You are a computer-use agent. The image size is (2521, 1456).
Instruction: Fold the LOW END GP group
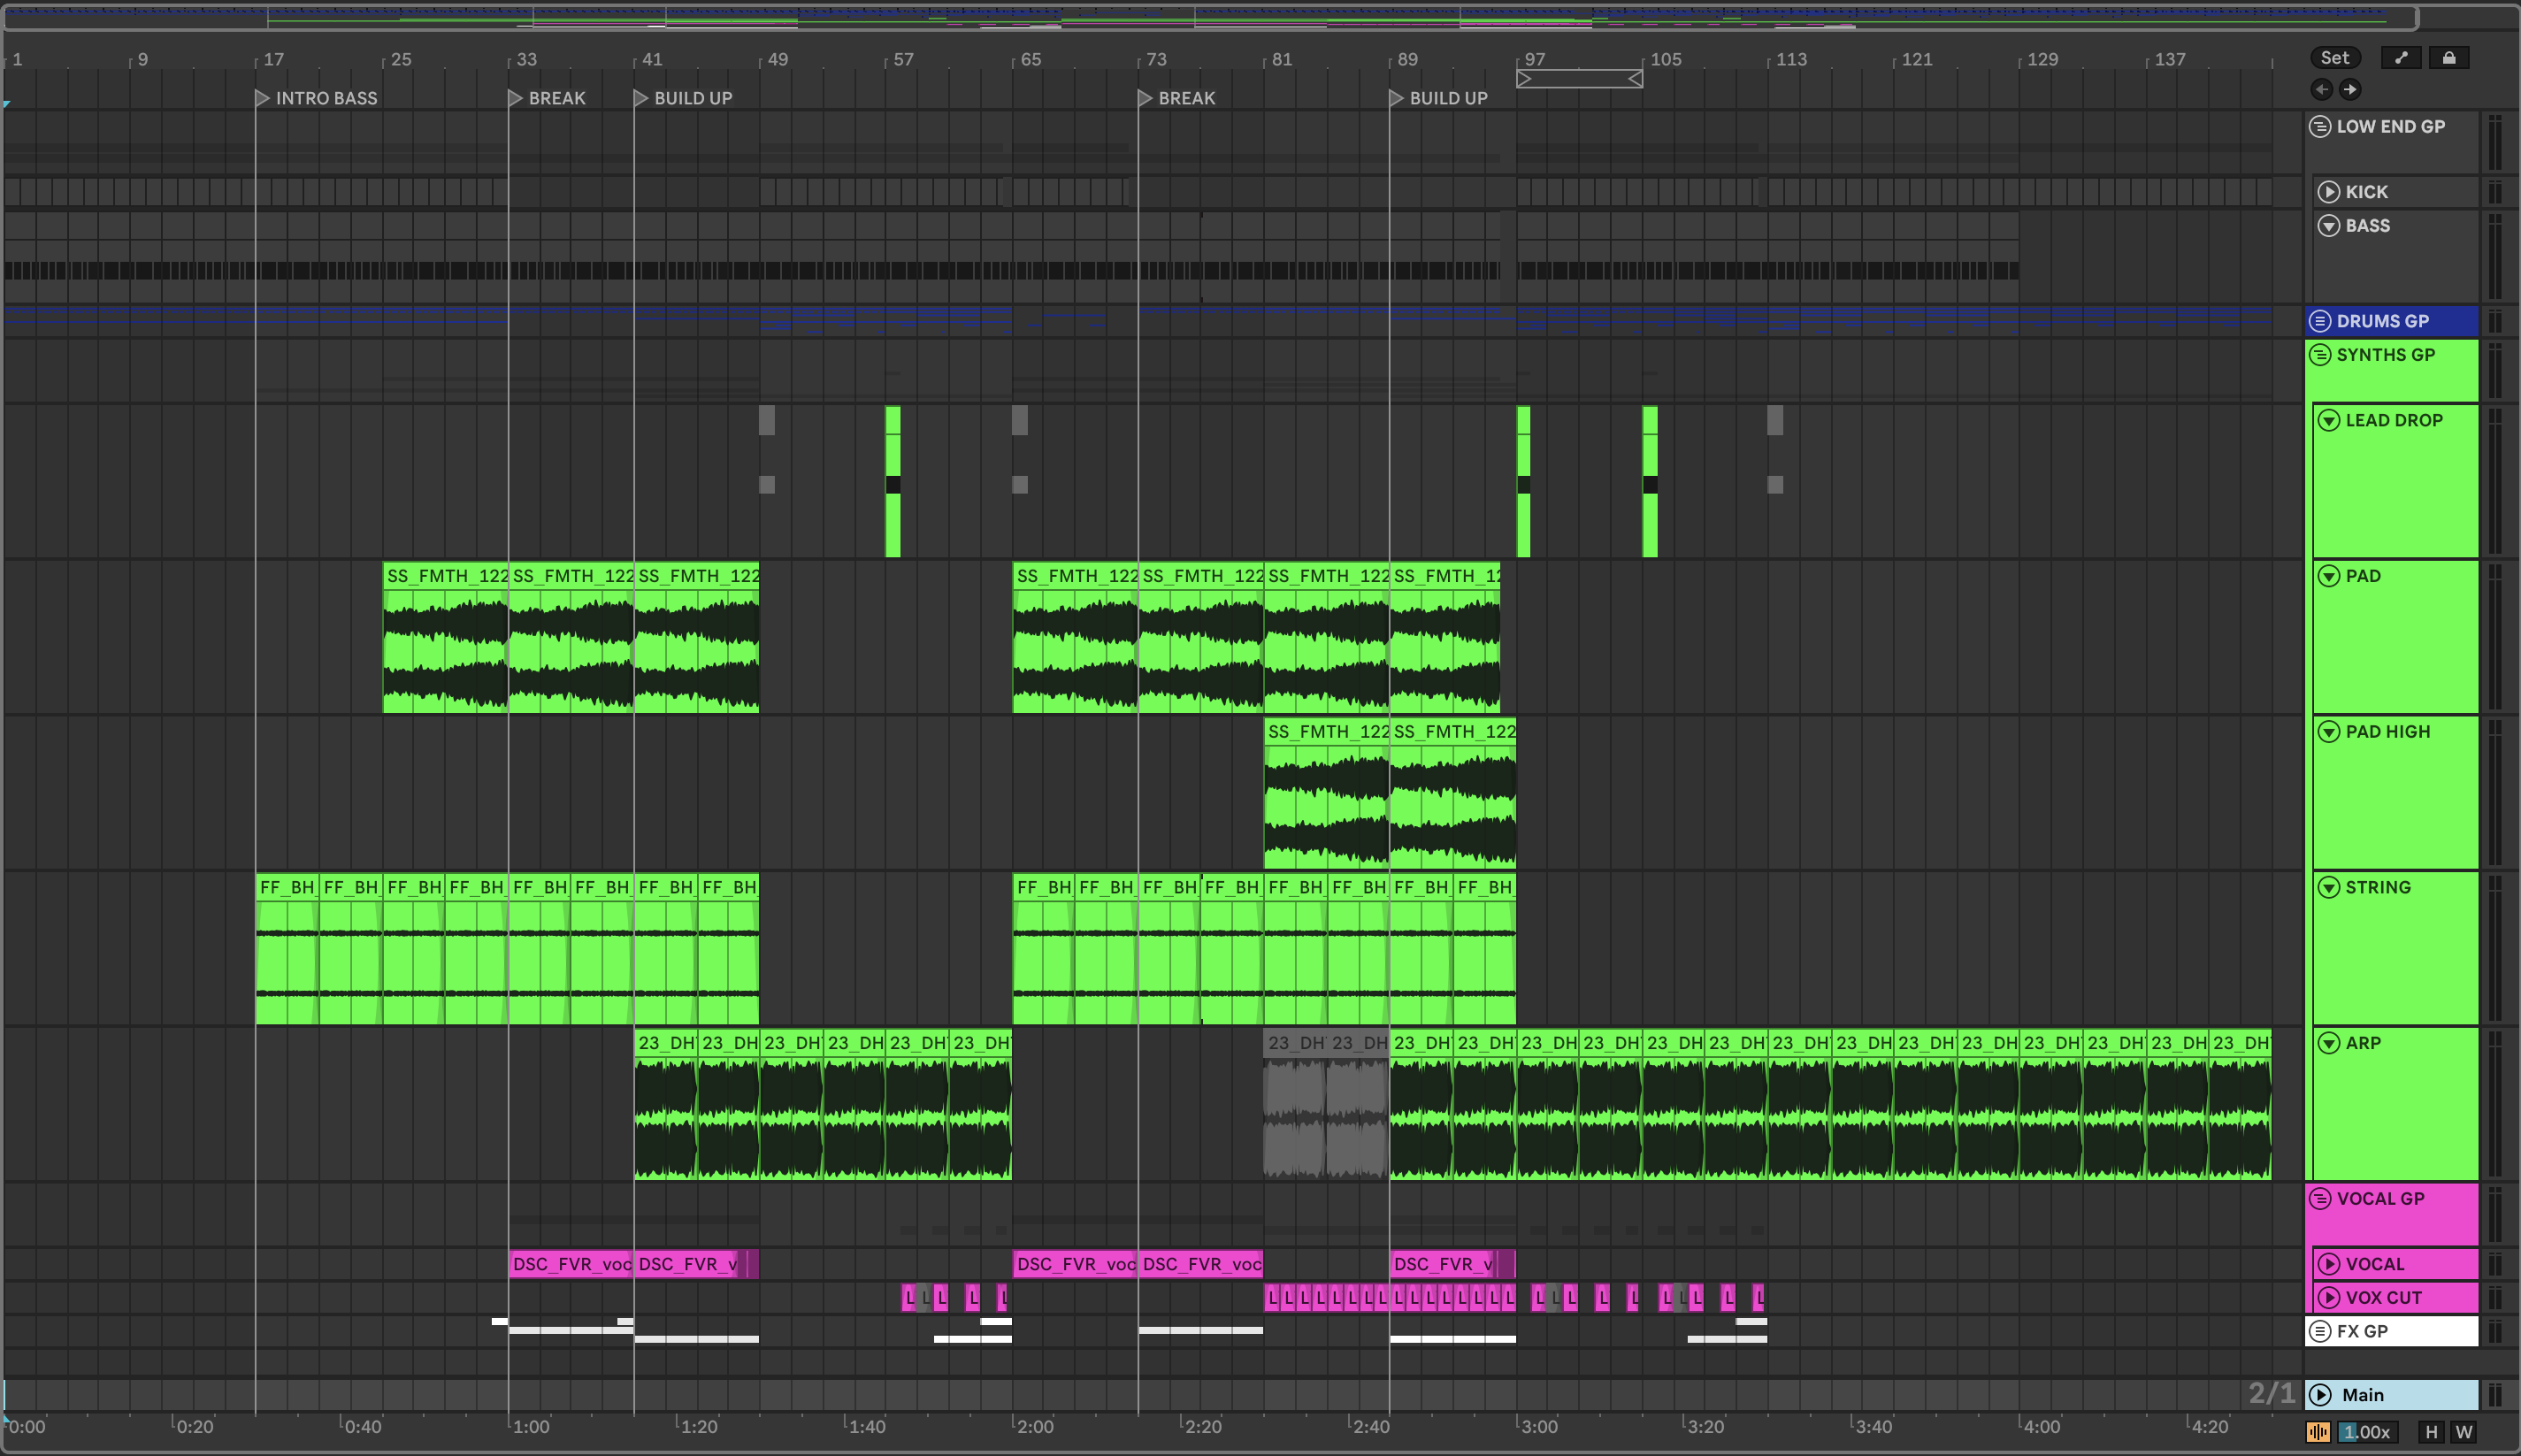pyautogui.click(x=2320, y=127)
